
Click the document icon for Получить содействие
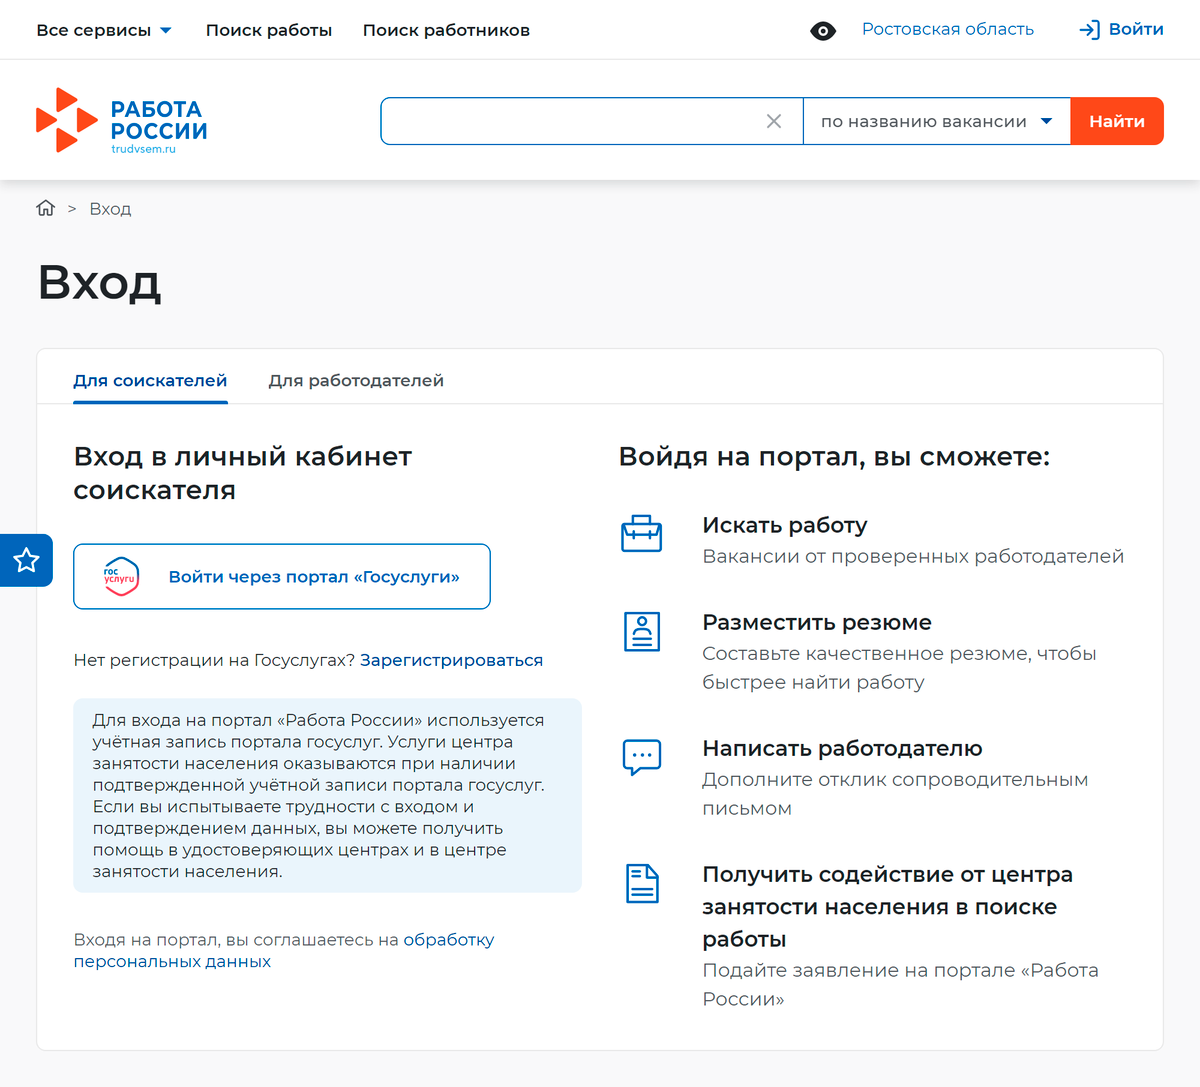point(642,883)
